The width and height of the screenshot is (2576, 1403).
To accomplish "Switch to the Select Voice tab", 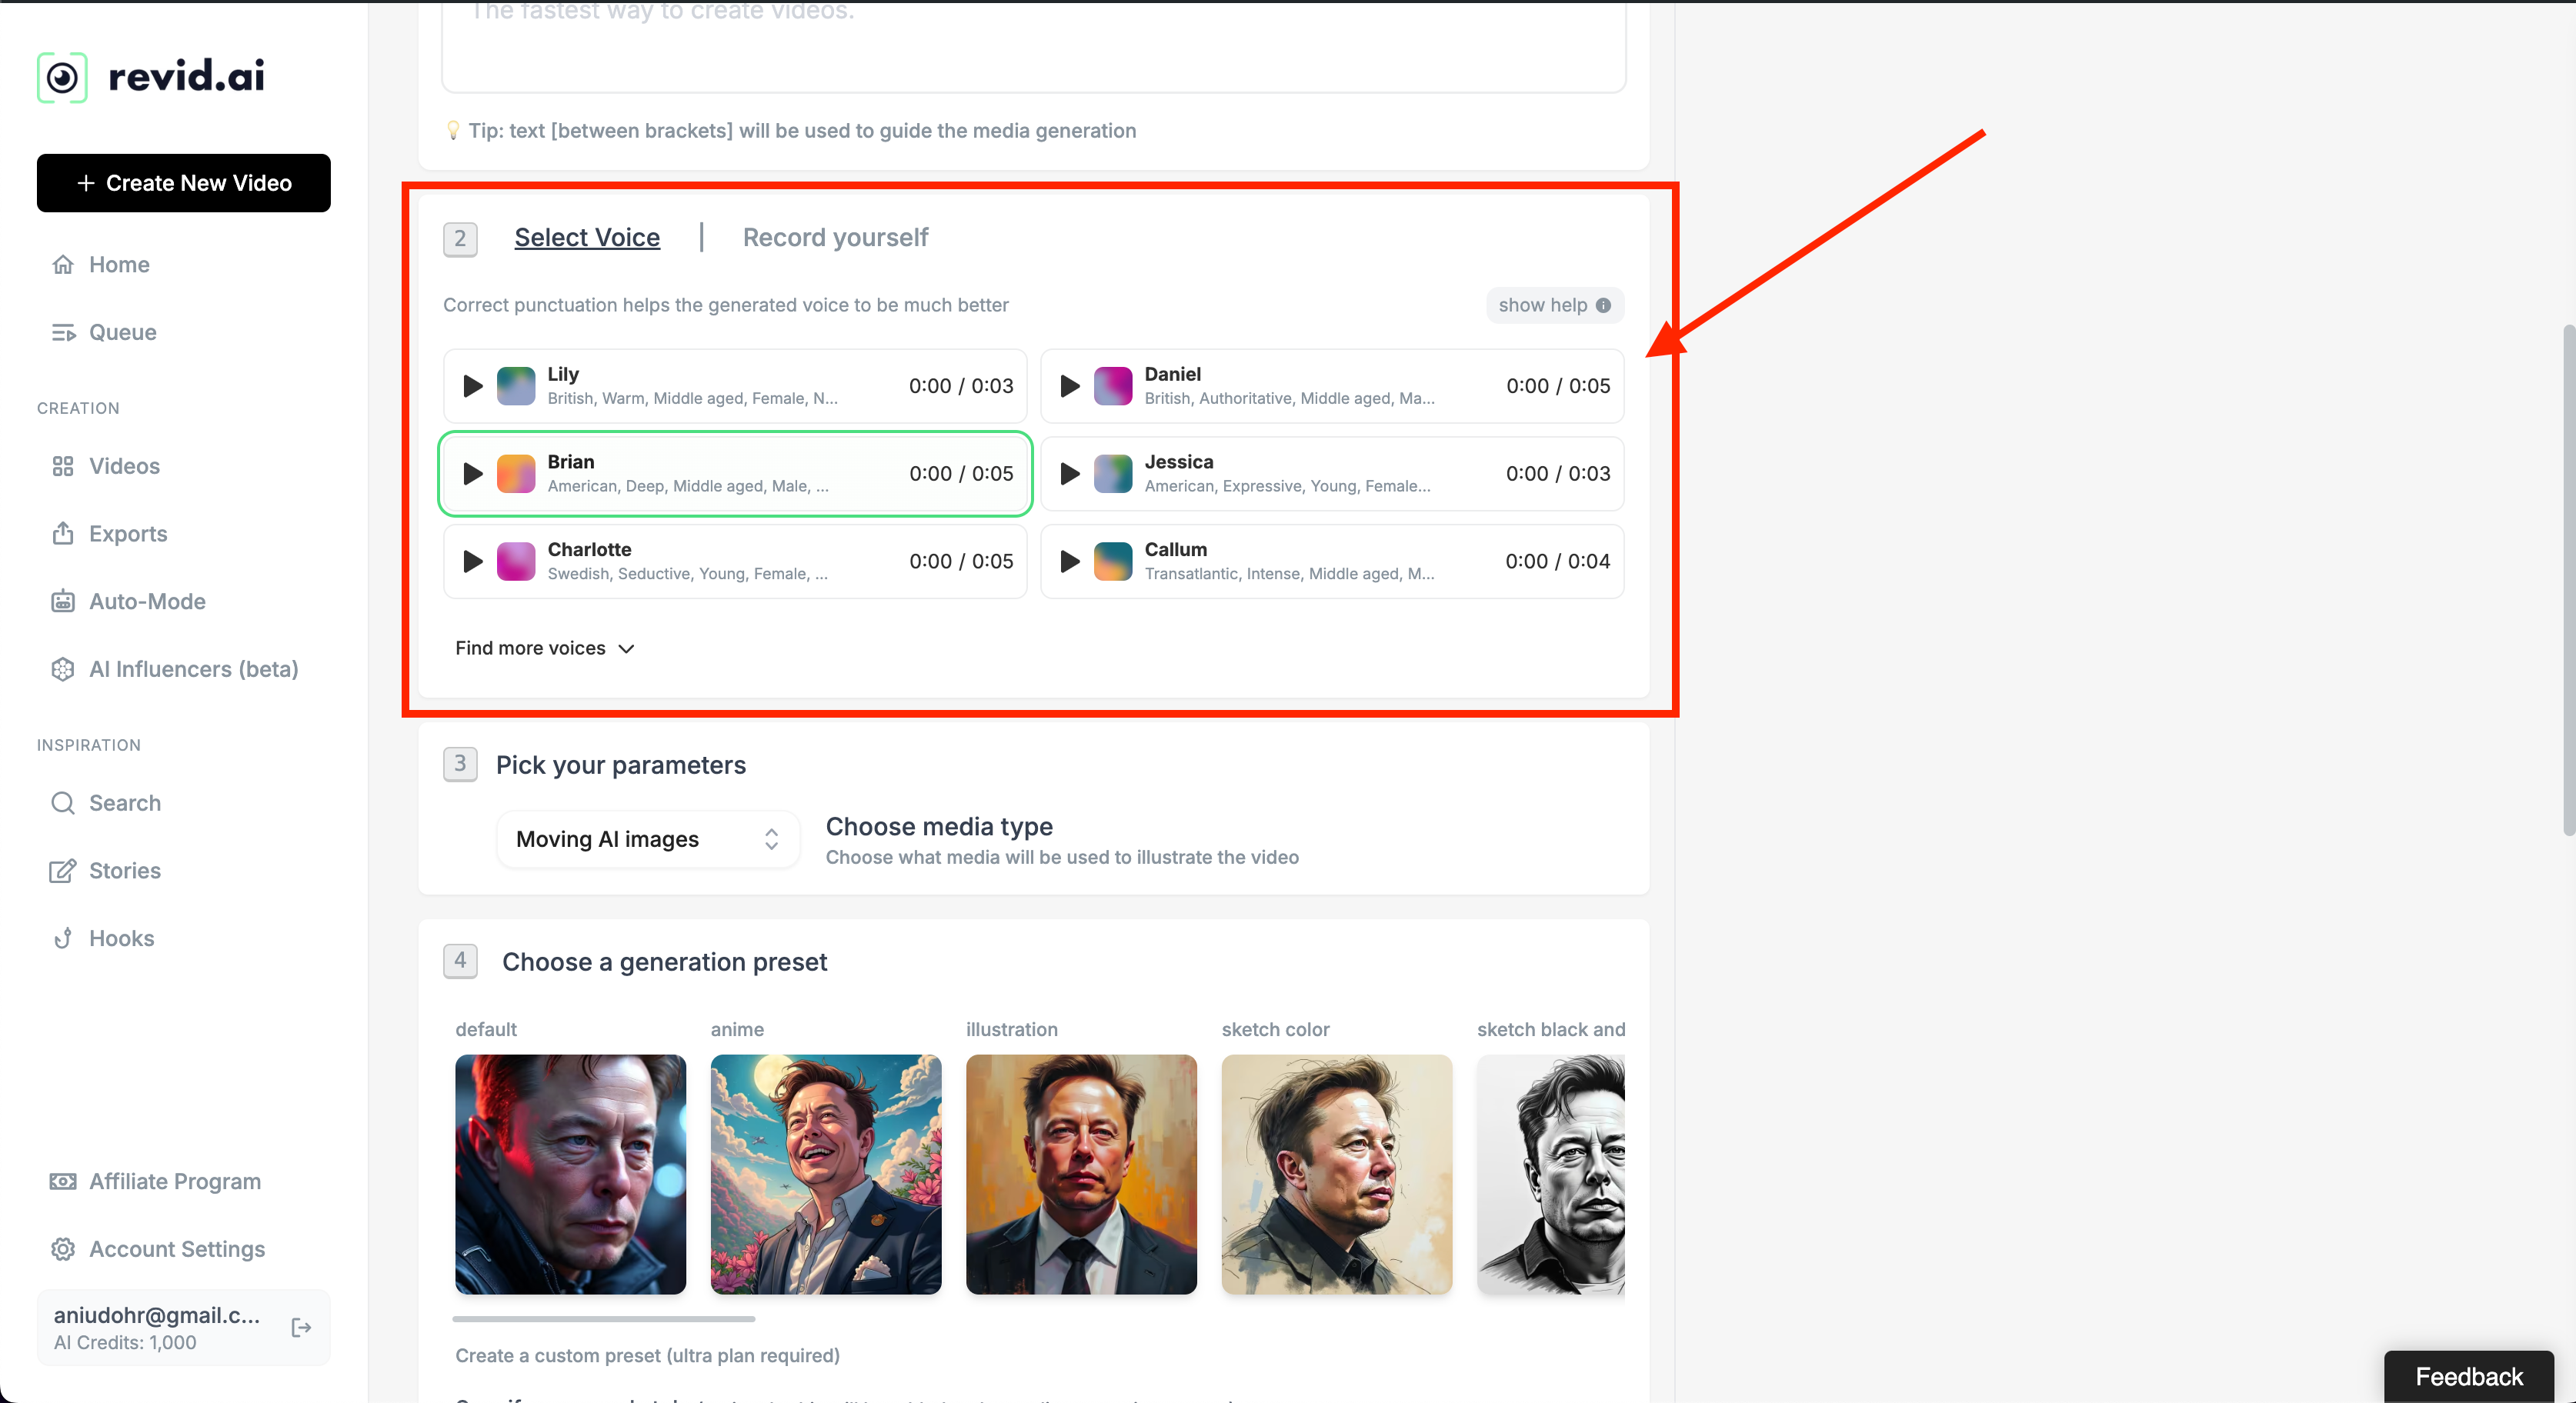I will tap(587, 237).
